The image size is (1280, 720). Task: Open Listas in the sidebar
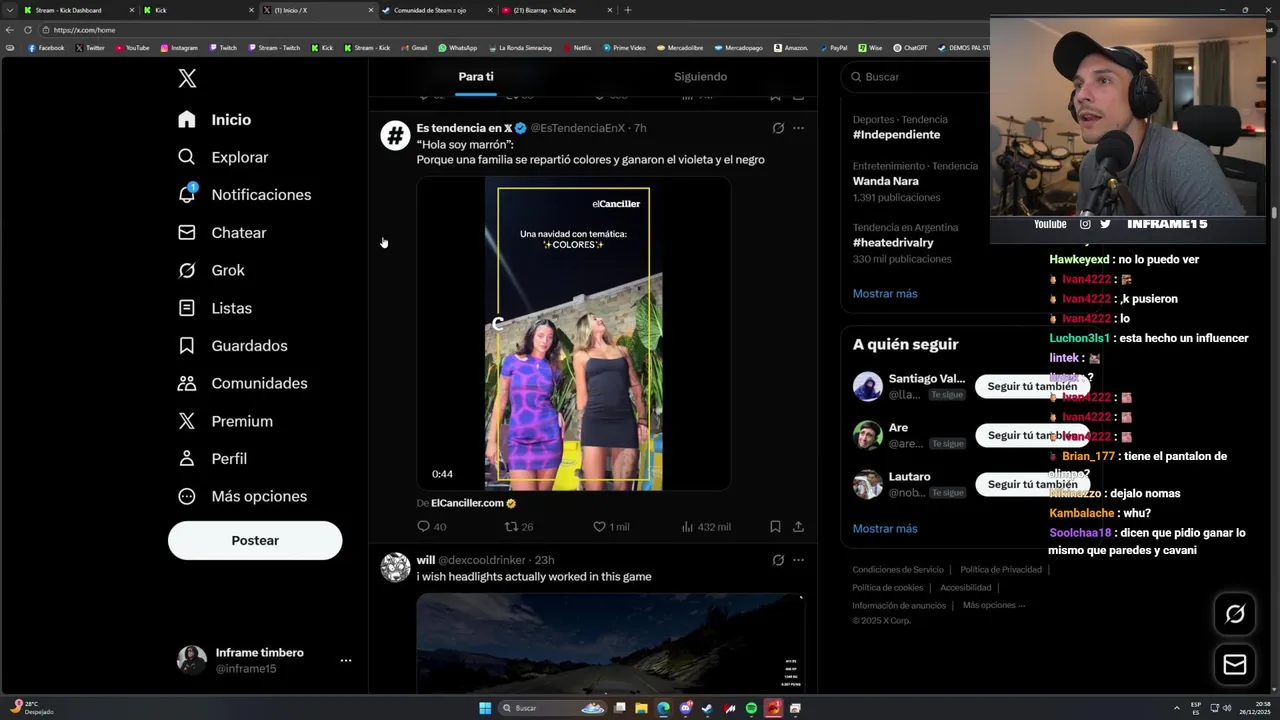pyautogui.click(x=214, y=308)
